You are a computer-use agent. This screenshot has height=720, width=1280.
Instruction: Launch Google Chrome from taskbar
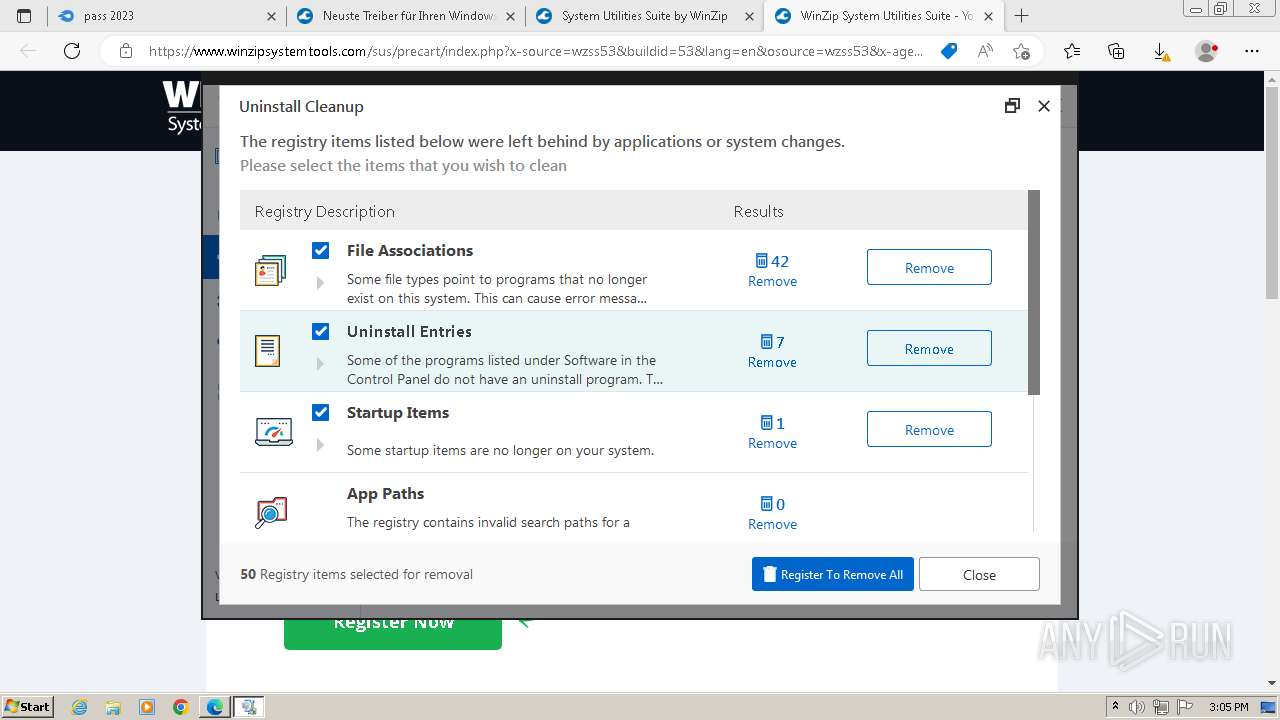click(x=180, y=707)
